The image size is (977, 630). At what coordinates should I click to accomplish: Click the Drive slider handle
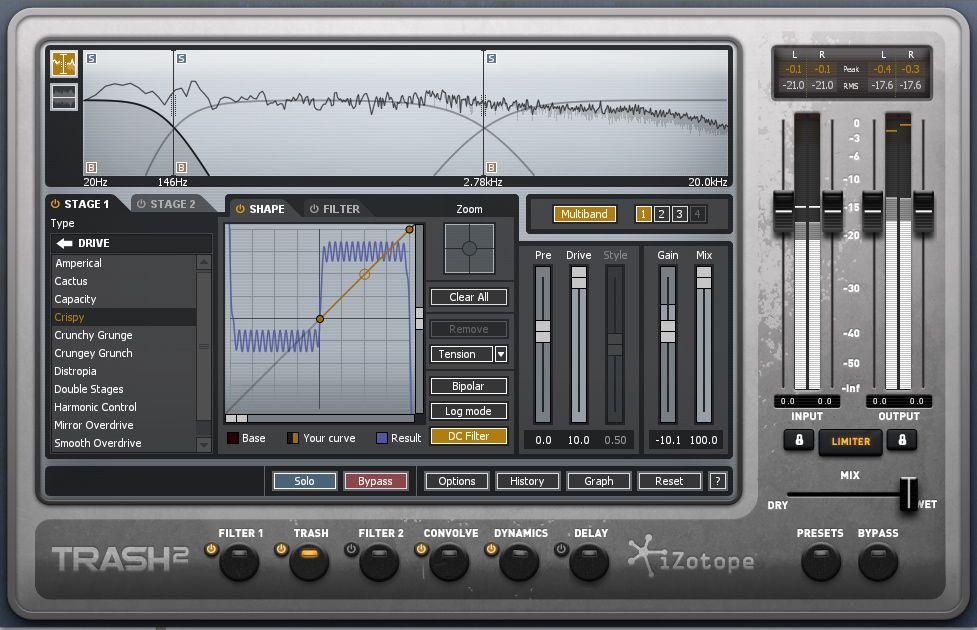pyautogui.click(x=579, y=277)
